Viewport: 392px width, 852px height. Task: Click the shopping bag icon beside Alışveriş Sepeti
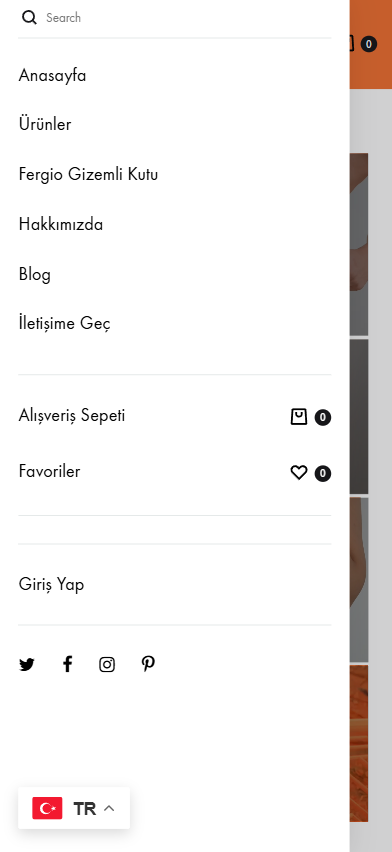(298, 417)
